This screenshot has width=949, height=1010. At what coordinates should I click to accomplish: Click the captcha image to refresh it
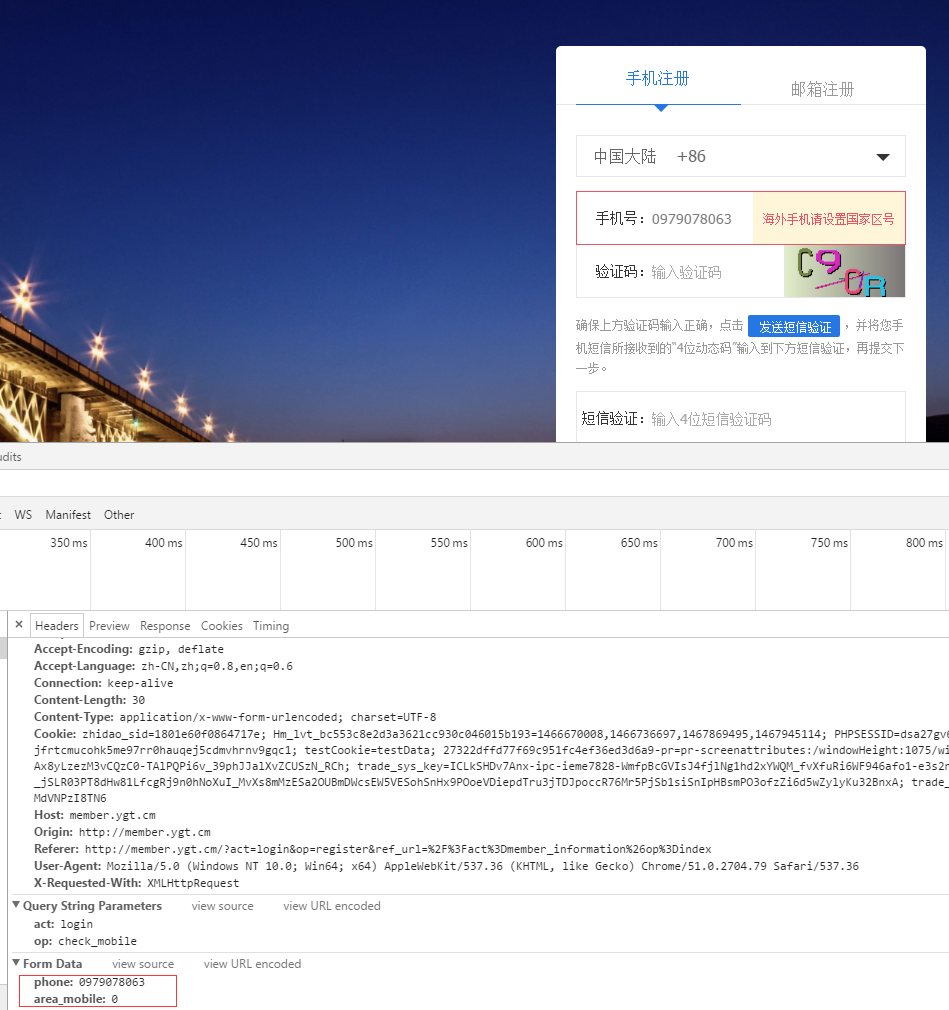(844, 271)
